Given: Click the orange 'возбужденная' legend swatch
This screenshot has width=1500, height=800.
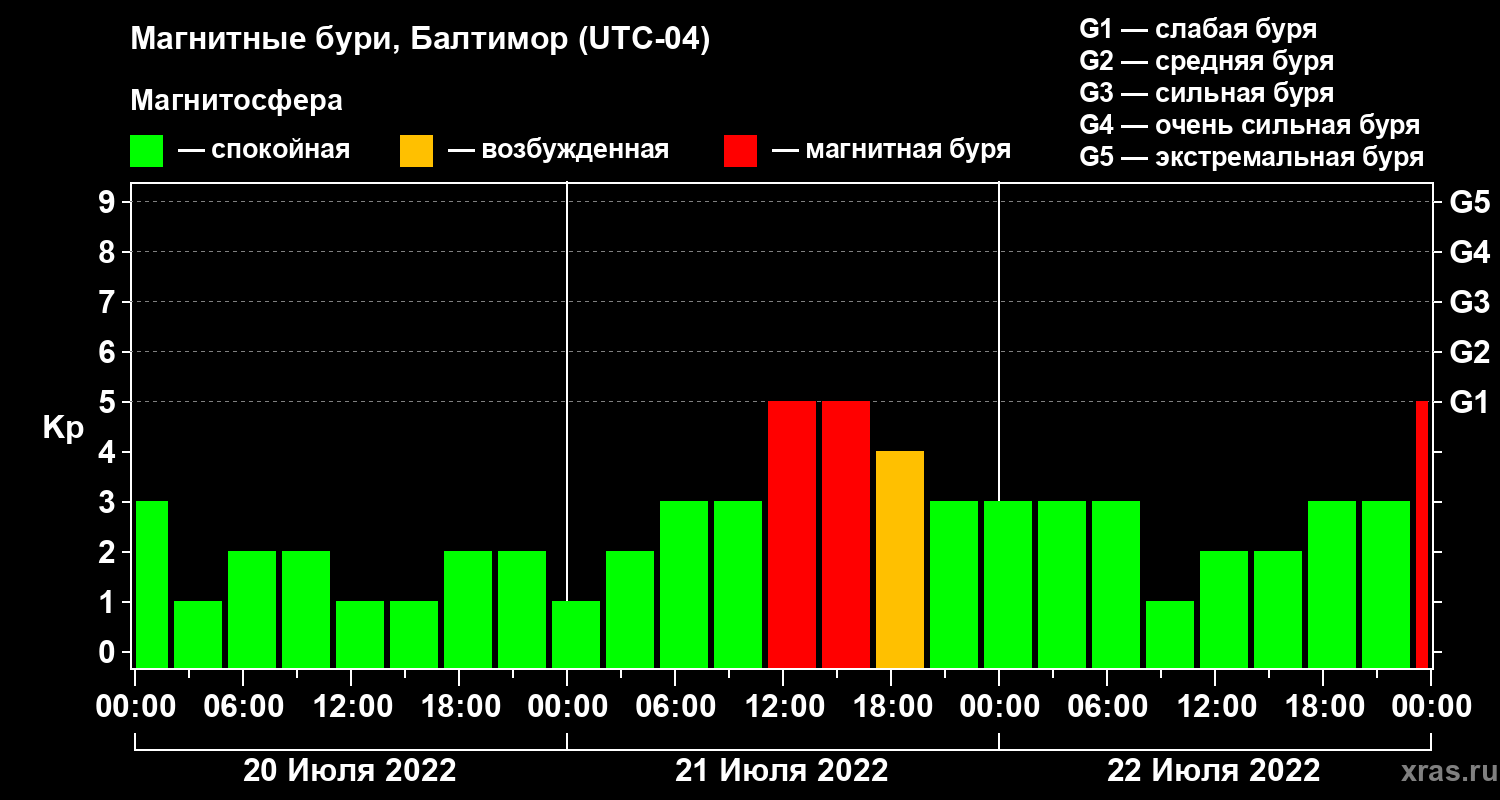Looking at the screenshot, I should (x=416, y=151).
